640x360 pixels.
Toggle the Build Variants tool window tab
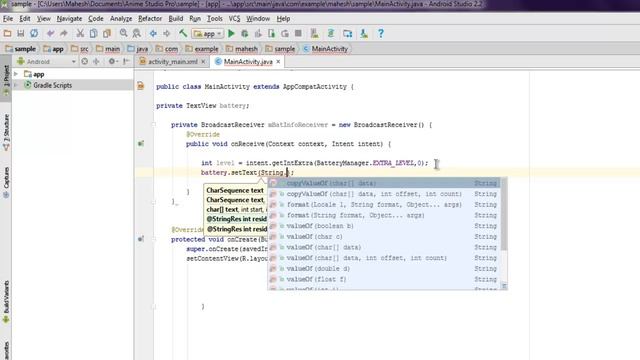point(6,302)
